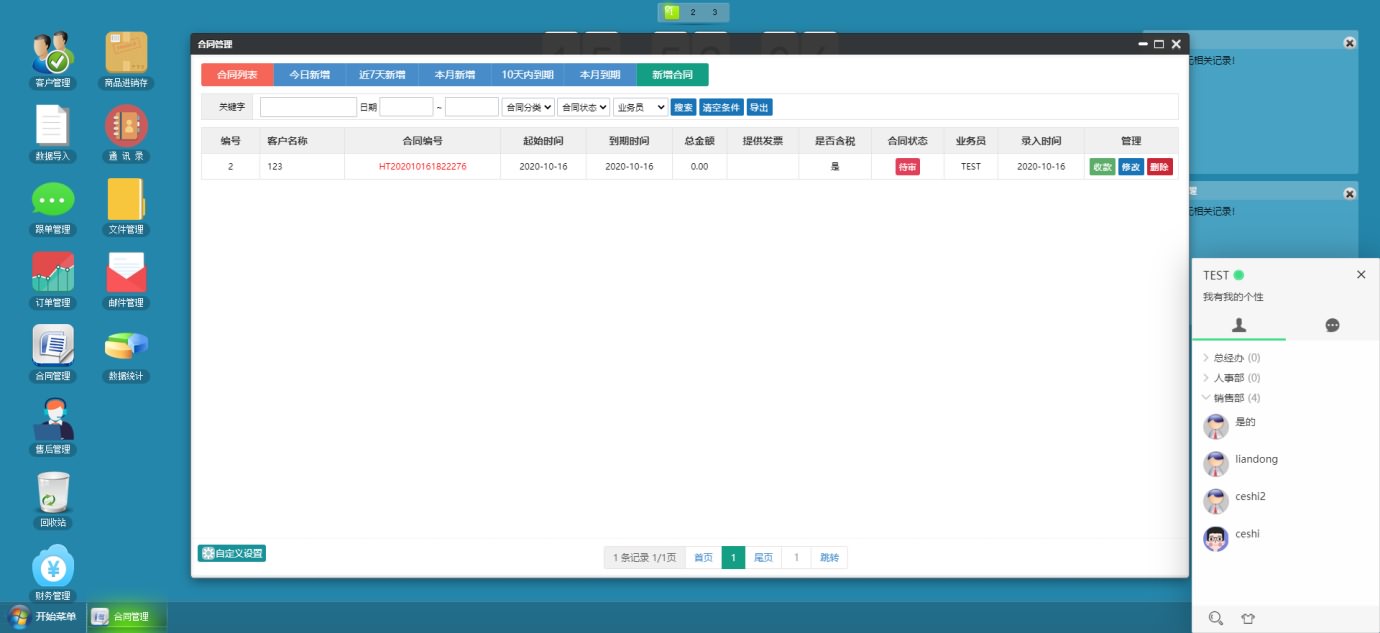This screenshot has height=633, width=1380.
Task: Select contact 是的 avatar
Action: click(1216, 427)
